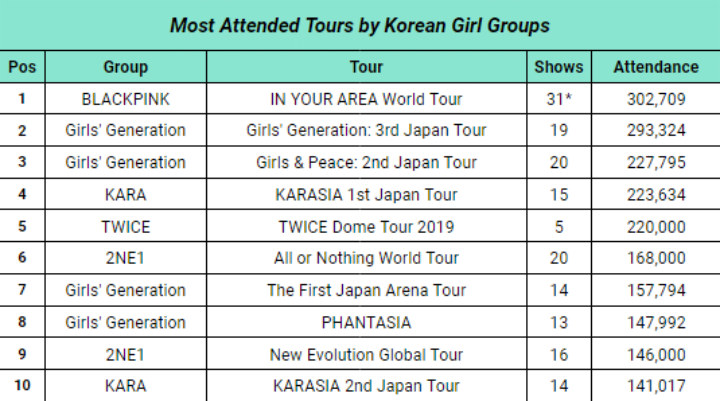Image resolution: width=720 pixels, height=401 pixels.
Task: Select the Pos column header
Action: pos(22,67)
